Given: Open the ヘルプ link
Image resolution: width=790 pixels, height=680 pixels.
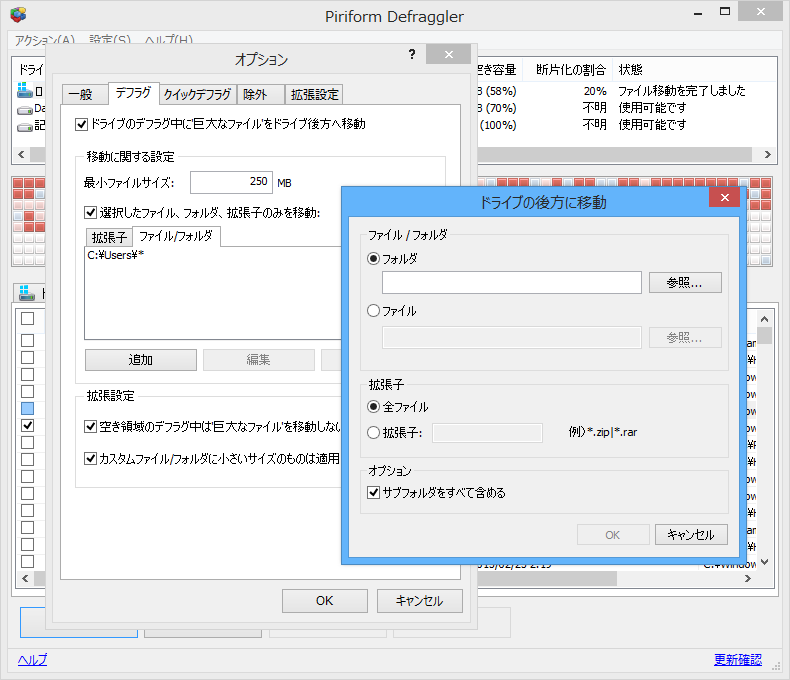Looking at the screenshot, I should tap(32, 659).
